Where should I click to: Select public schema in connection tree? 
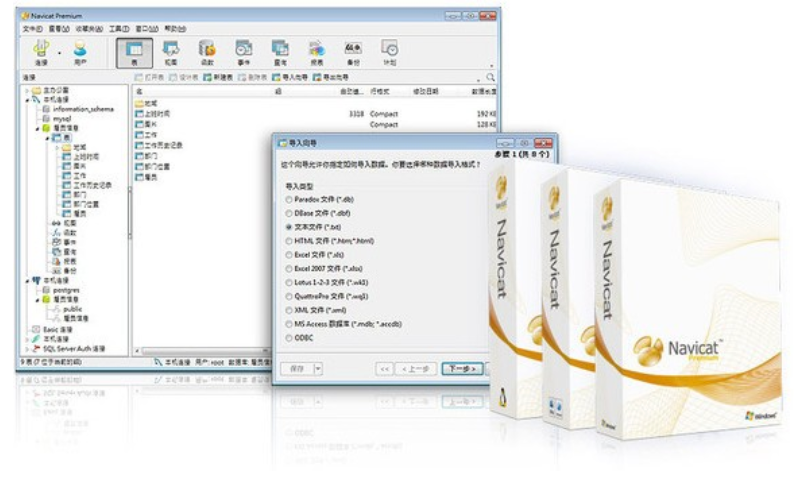67,309
